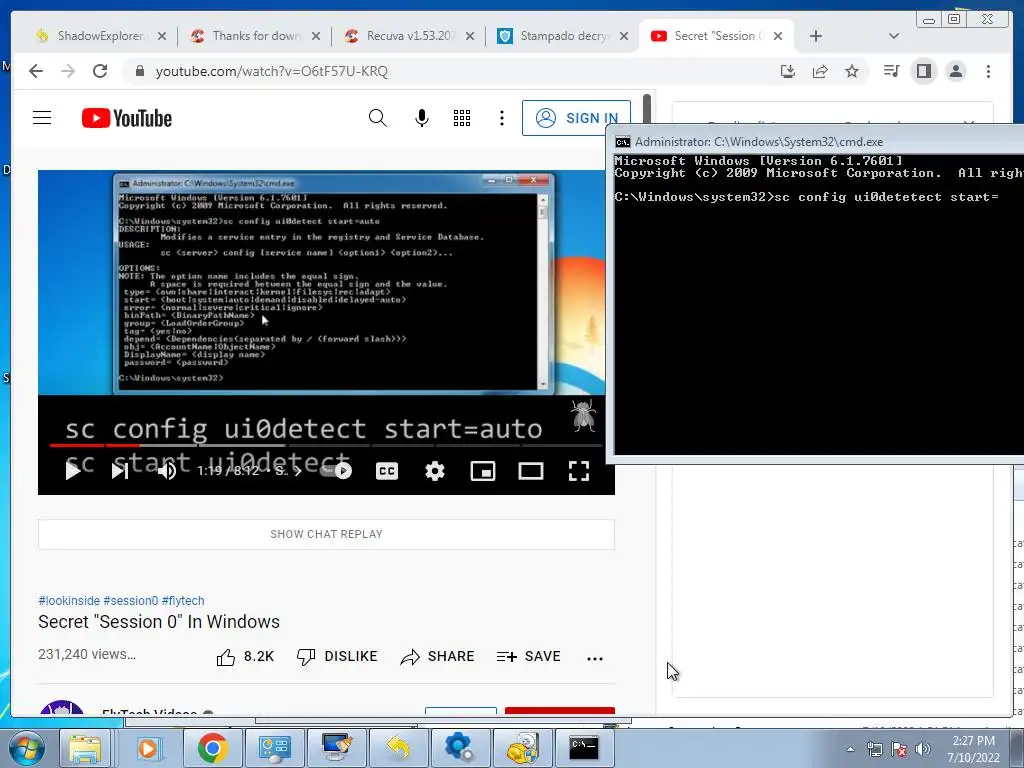Toggle closed captions CC button
The image size is (1024, 768).
387,471
